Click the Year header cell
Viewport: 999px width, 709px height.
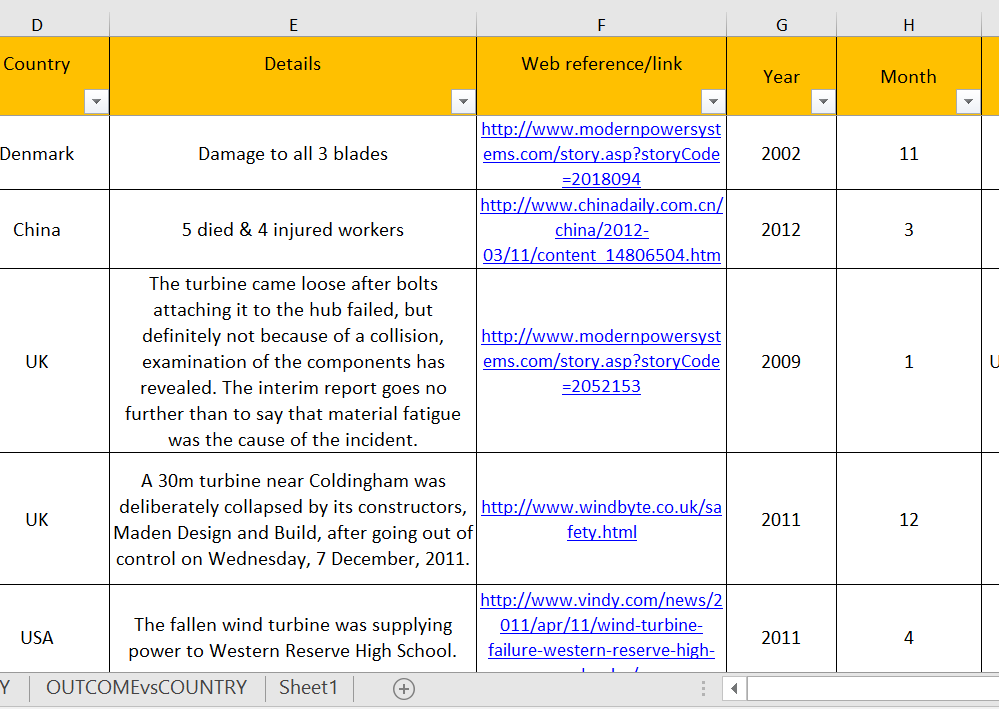(781, 76)
